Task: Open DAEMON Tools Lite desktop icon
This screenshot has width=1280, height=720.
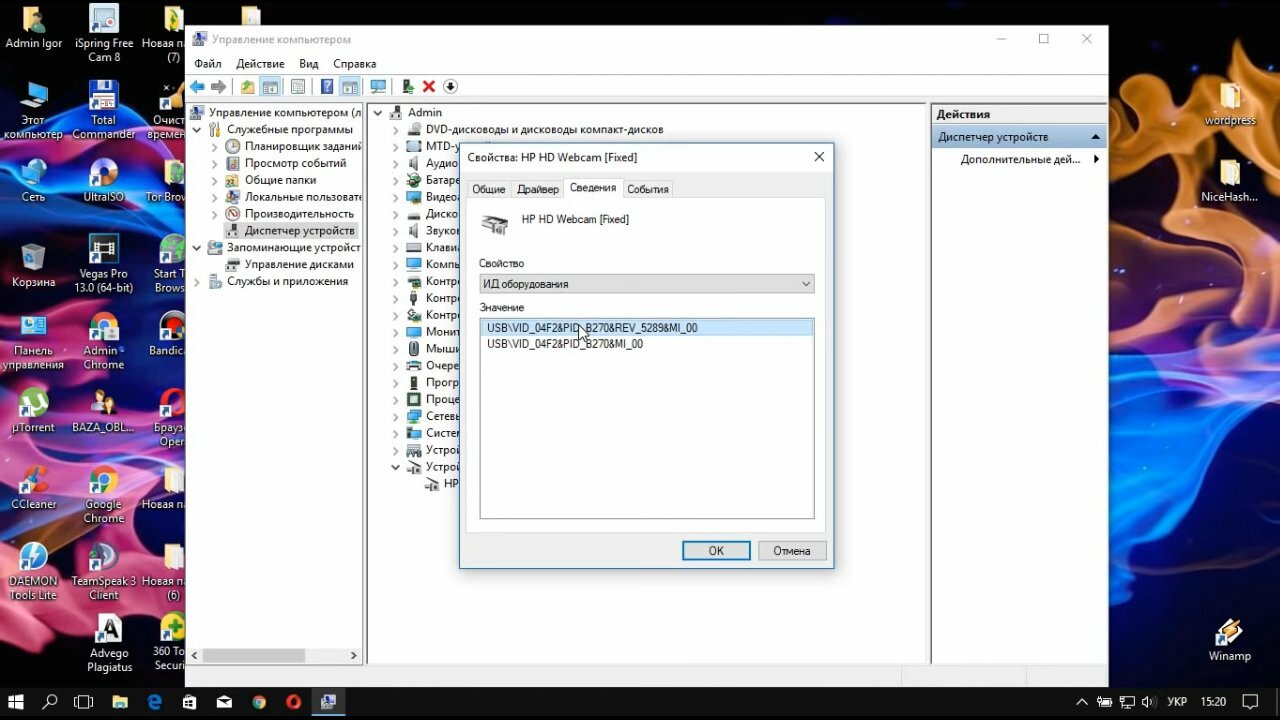Action: [x=33, y=572]
